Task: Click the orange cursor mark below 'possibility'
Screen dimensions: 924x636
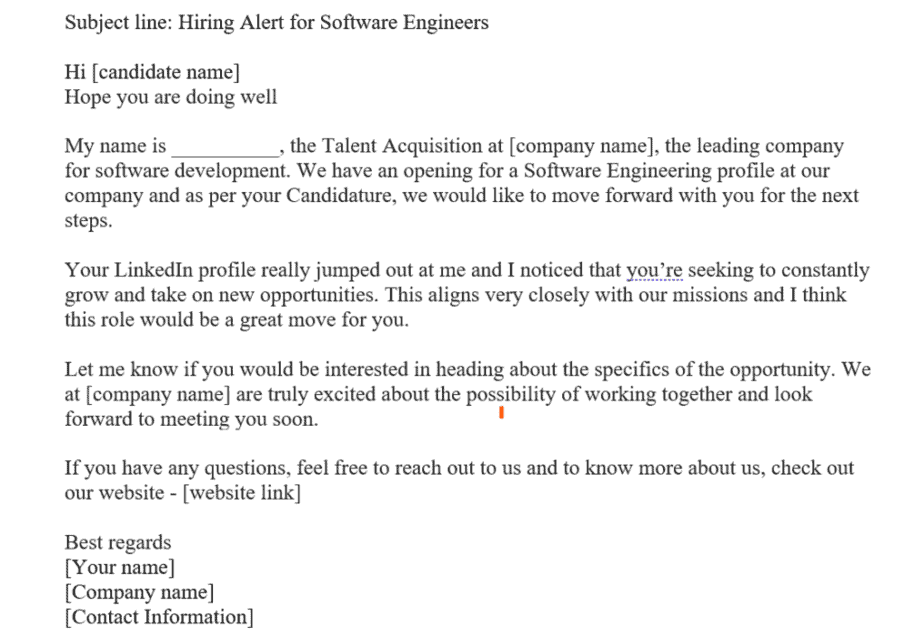Action: click(501, 413)
